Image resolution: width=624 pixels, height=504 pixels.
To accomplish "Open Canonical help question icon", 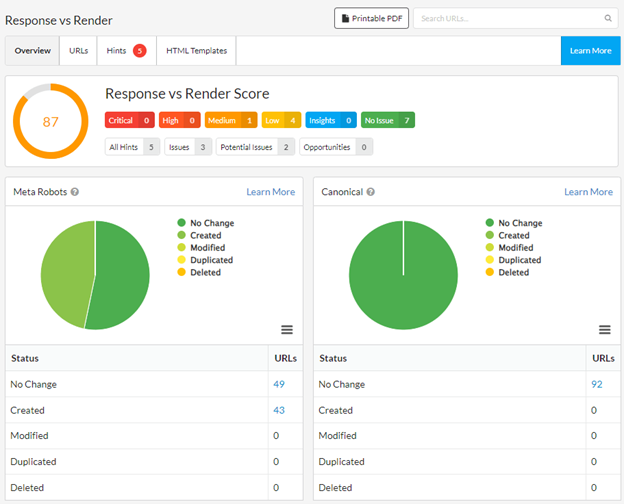I will [x=370, y=192].
